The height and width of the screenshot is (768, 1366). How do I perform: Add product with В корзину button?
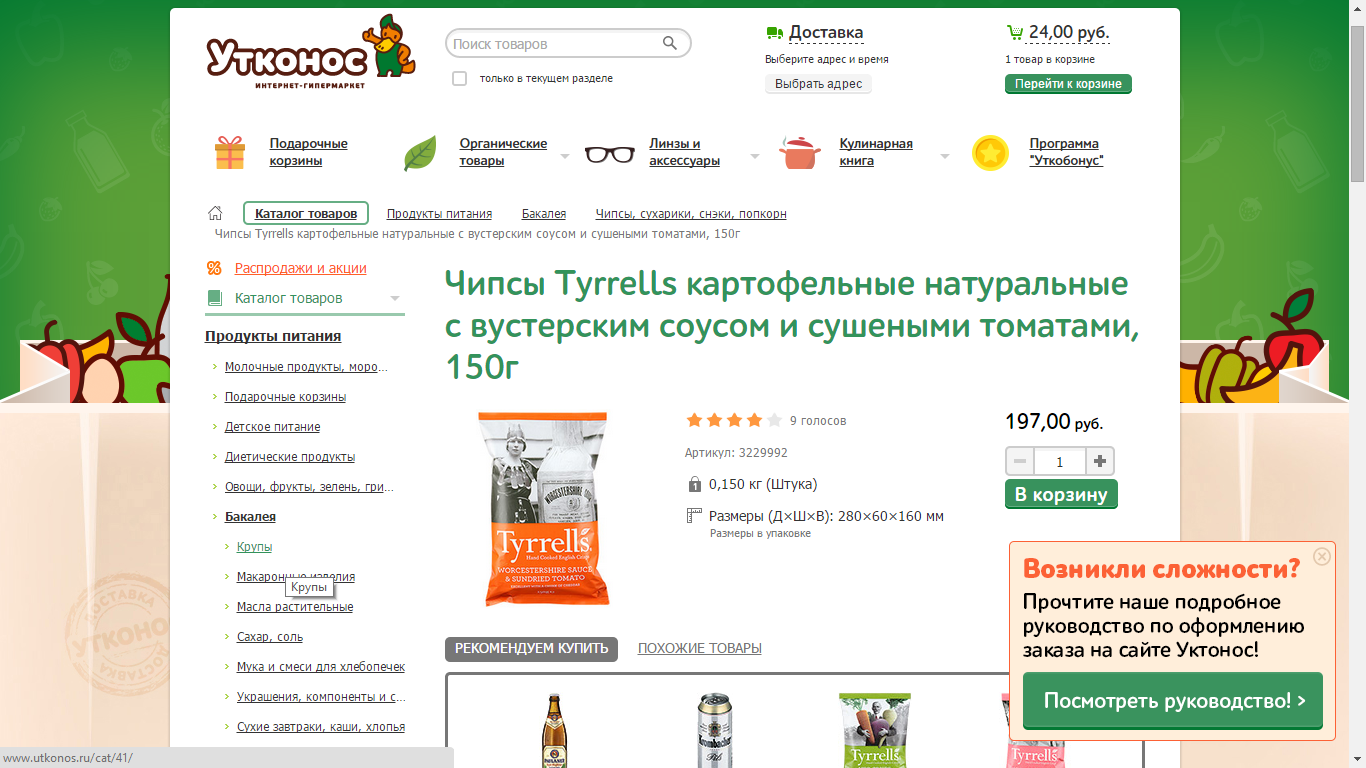[1061, 494]
